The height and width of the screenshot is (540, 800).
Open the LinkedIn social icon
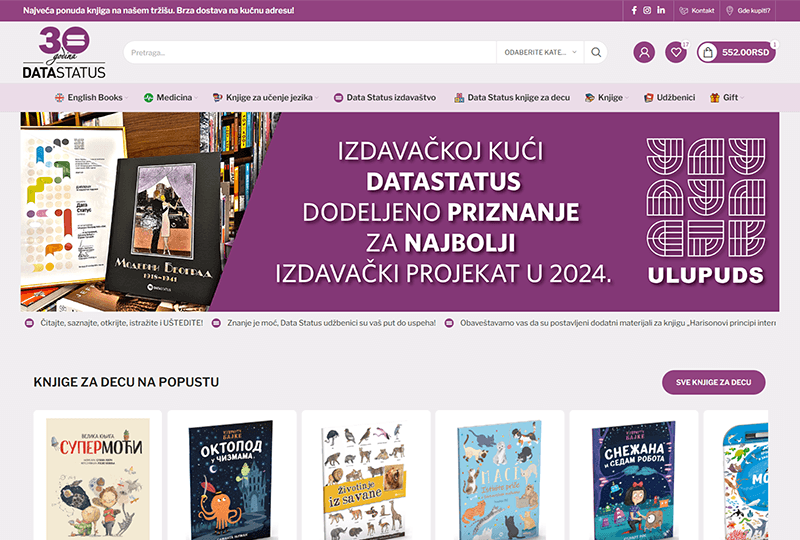point(661,10)
